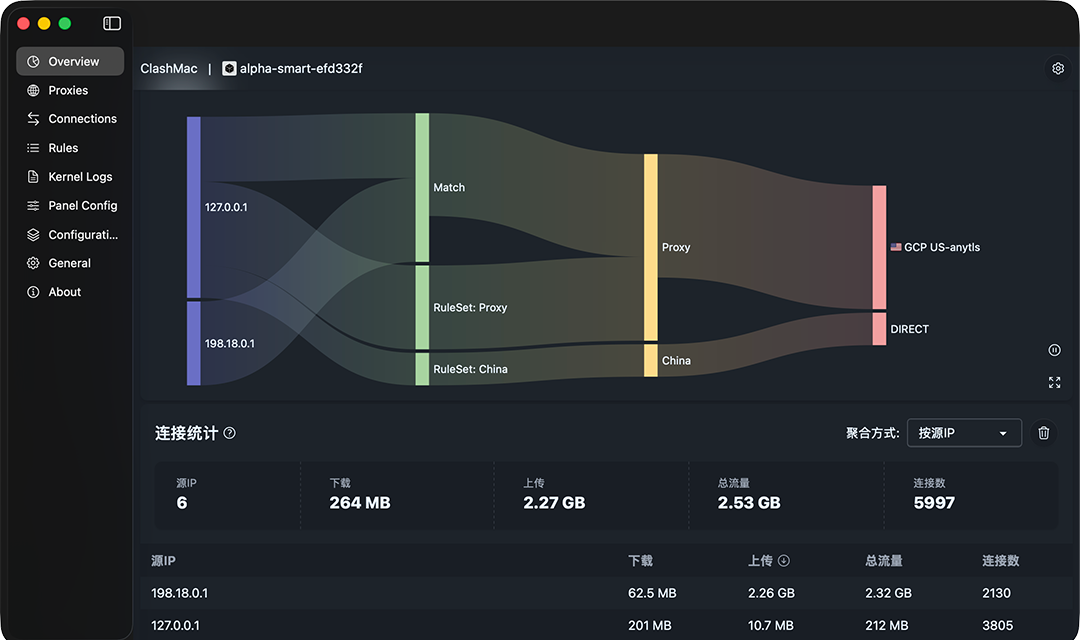Open the help tooltip beside 连接统计
The width and height of the screenshot is (1080, 640).
coord(229,433)
